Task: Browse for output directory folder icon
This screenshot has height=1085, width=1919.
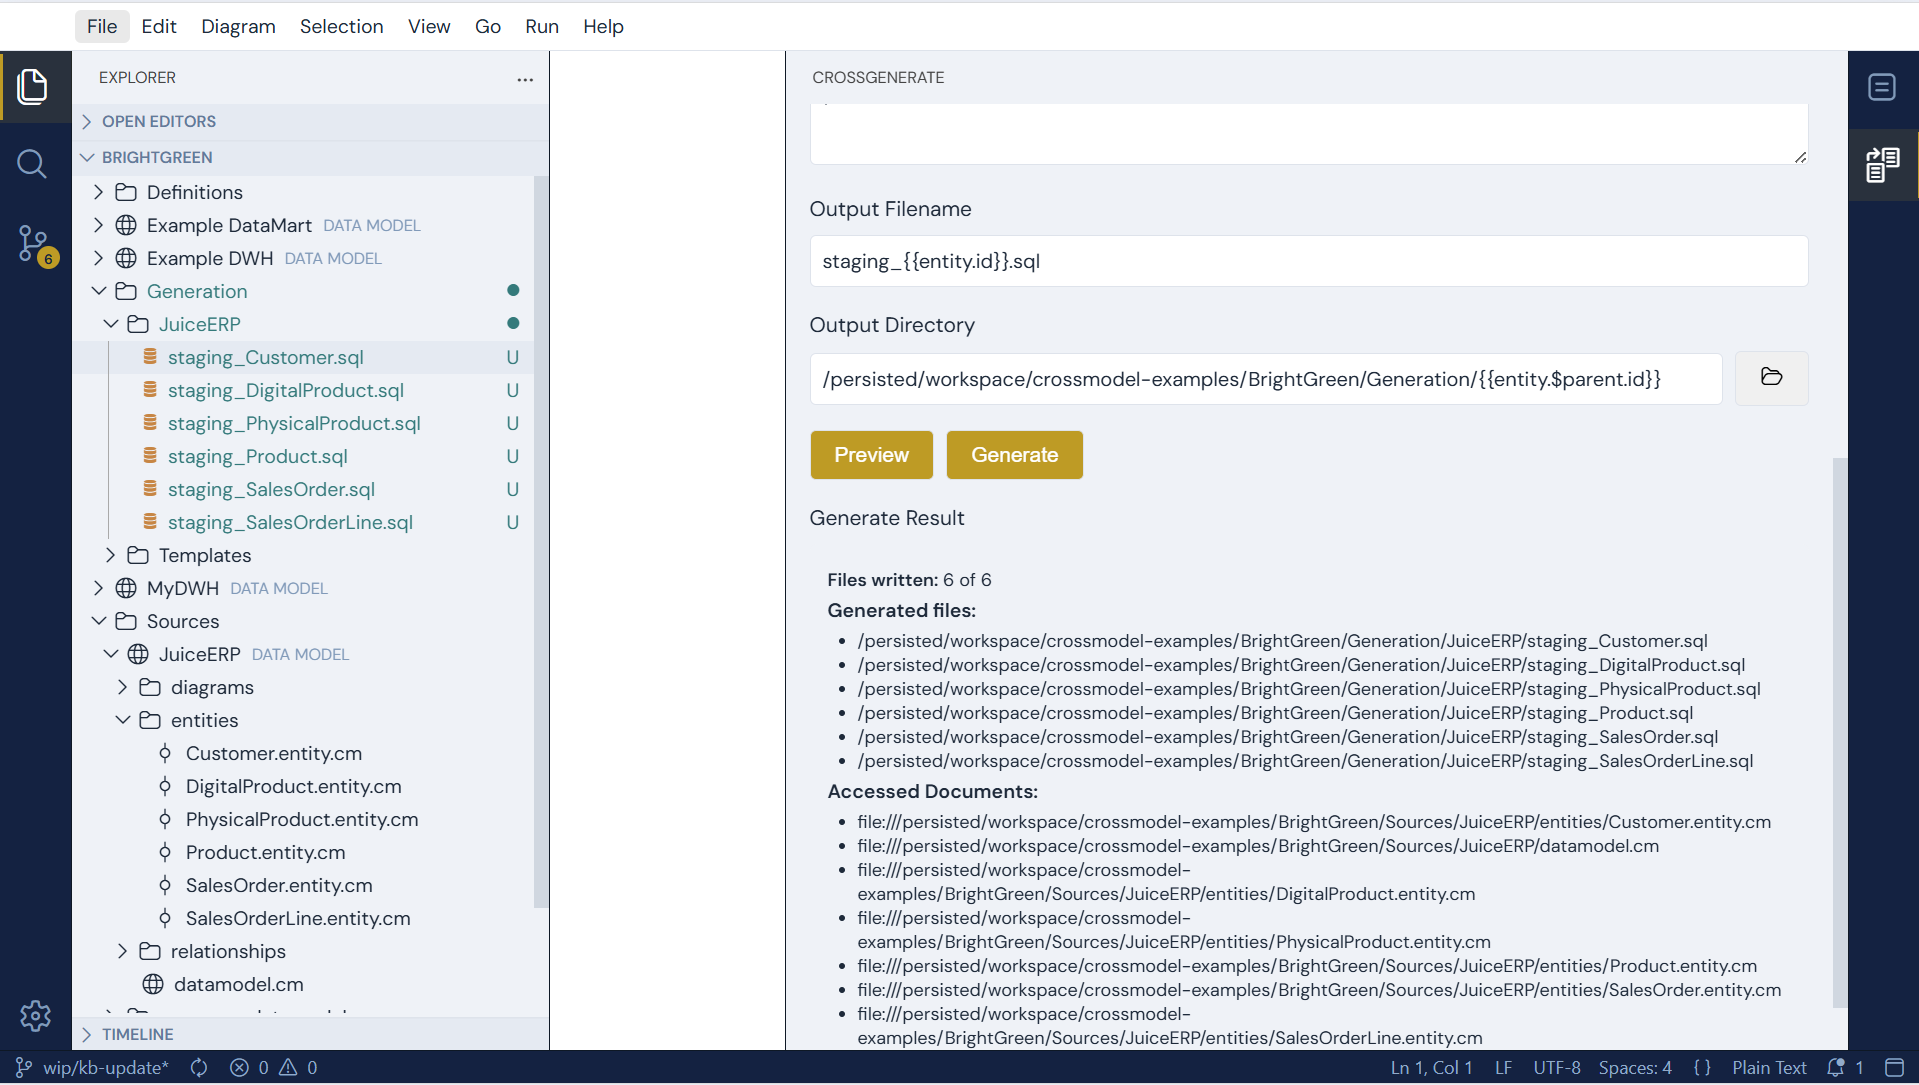Action: [1771, 378]
